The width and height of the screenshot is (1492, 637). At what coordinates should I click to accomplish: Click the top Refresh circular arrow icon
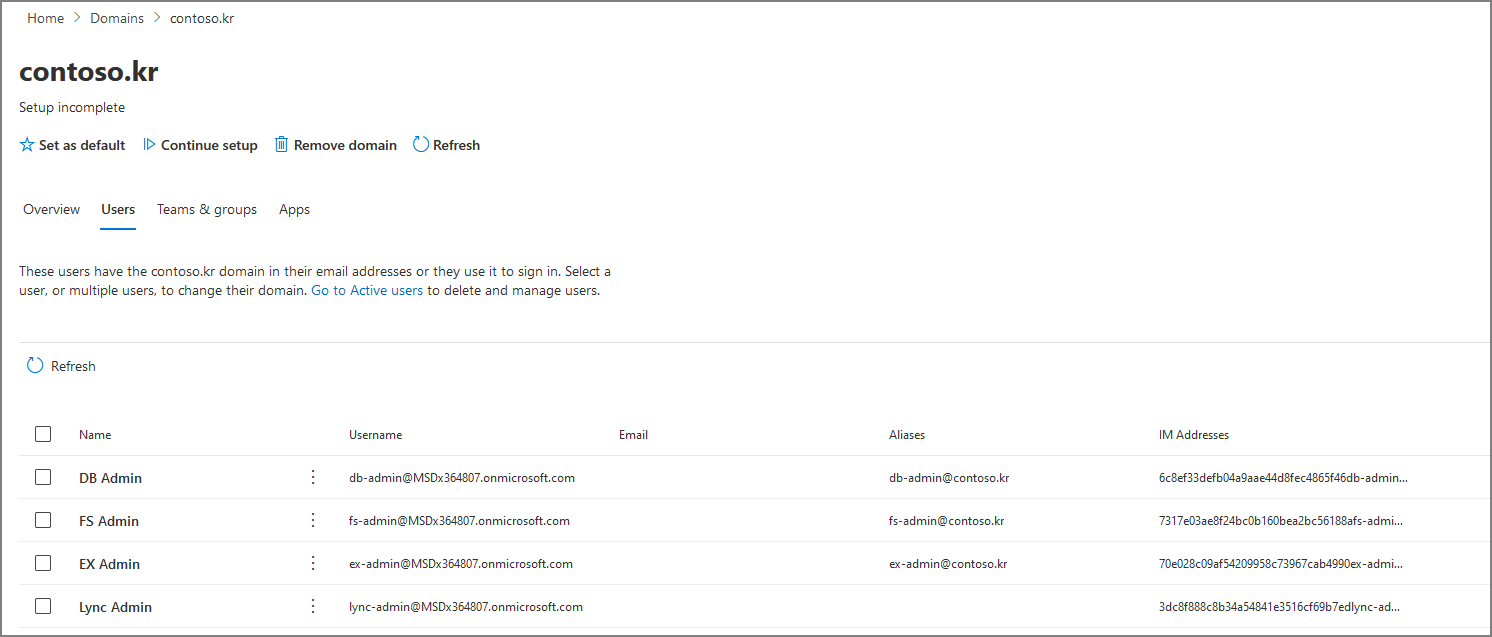click(421, 145)
